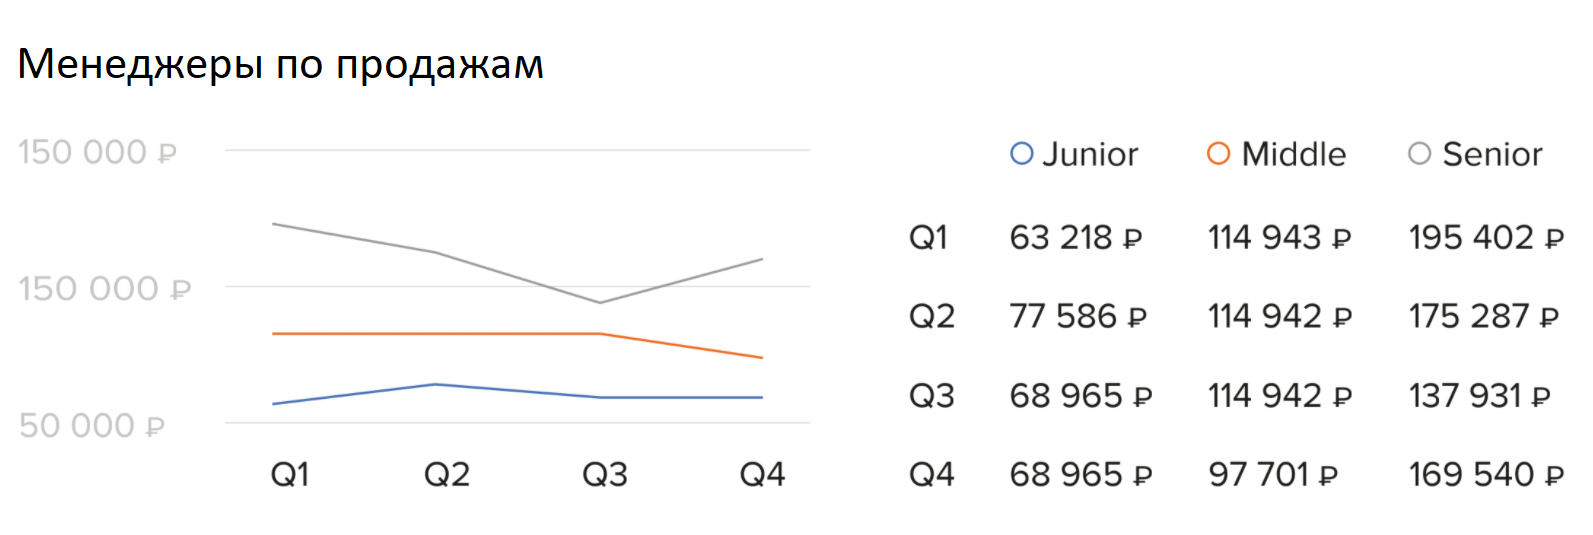Click the Middle Q4 value 97 701 ₽

[x=1272, y=474]
